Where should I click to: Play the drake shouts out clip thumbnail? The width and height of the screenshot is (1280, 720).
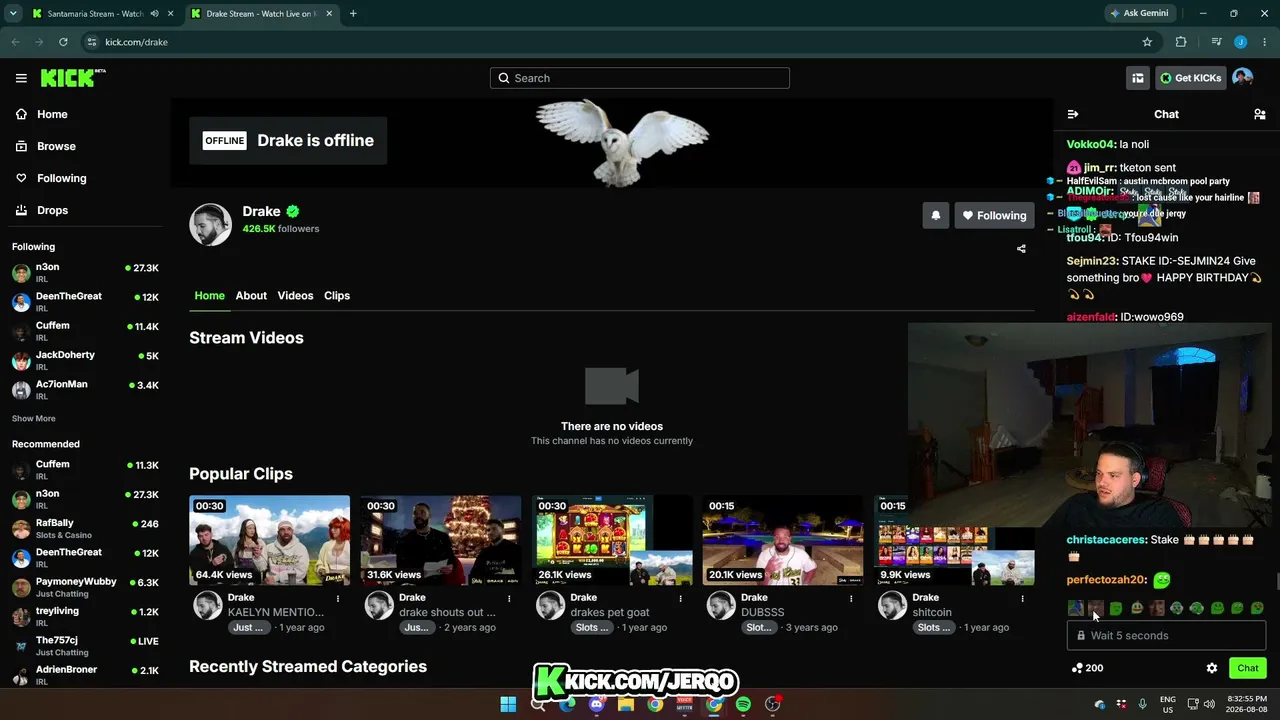pos(441,540)
